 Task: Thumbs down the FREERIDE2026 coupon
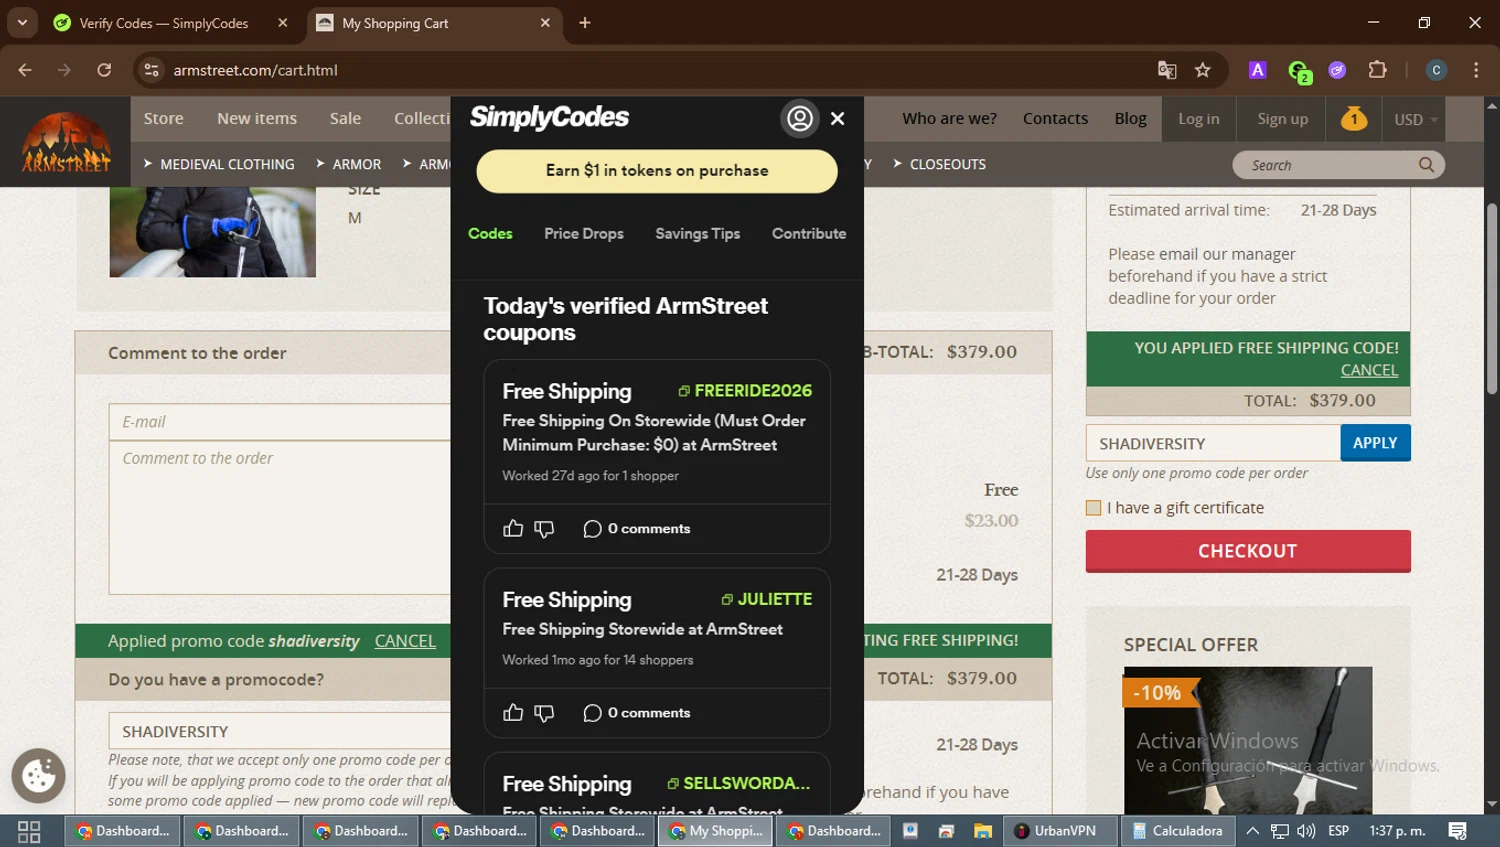(544, 528)
